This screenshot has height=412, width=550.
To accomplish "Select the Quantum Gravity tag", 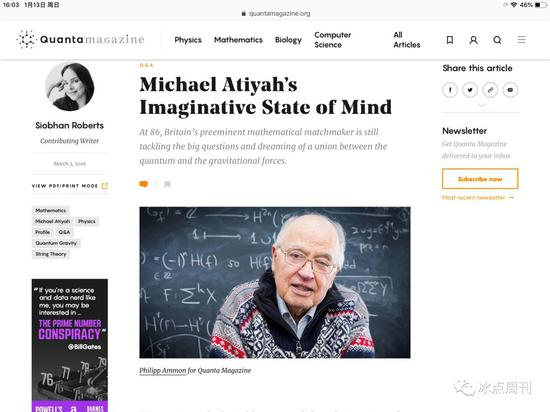I will coord(56,243).
